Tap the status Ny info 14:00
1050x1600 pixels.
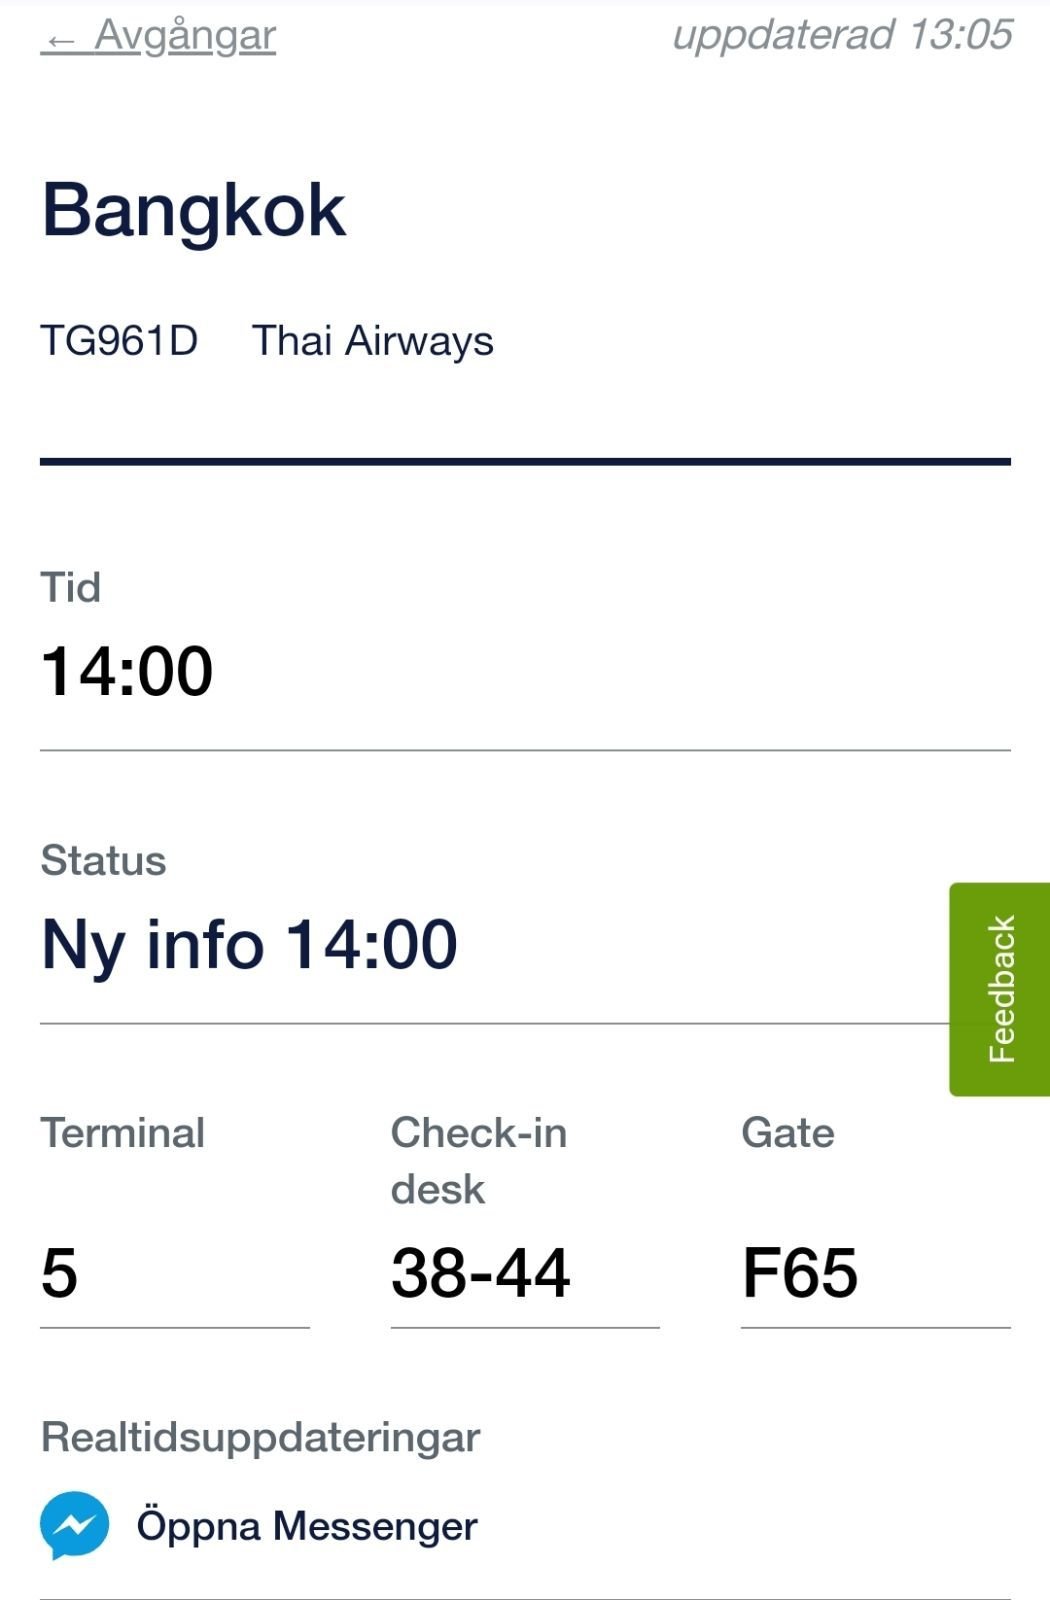[249, 945]
